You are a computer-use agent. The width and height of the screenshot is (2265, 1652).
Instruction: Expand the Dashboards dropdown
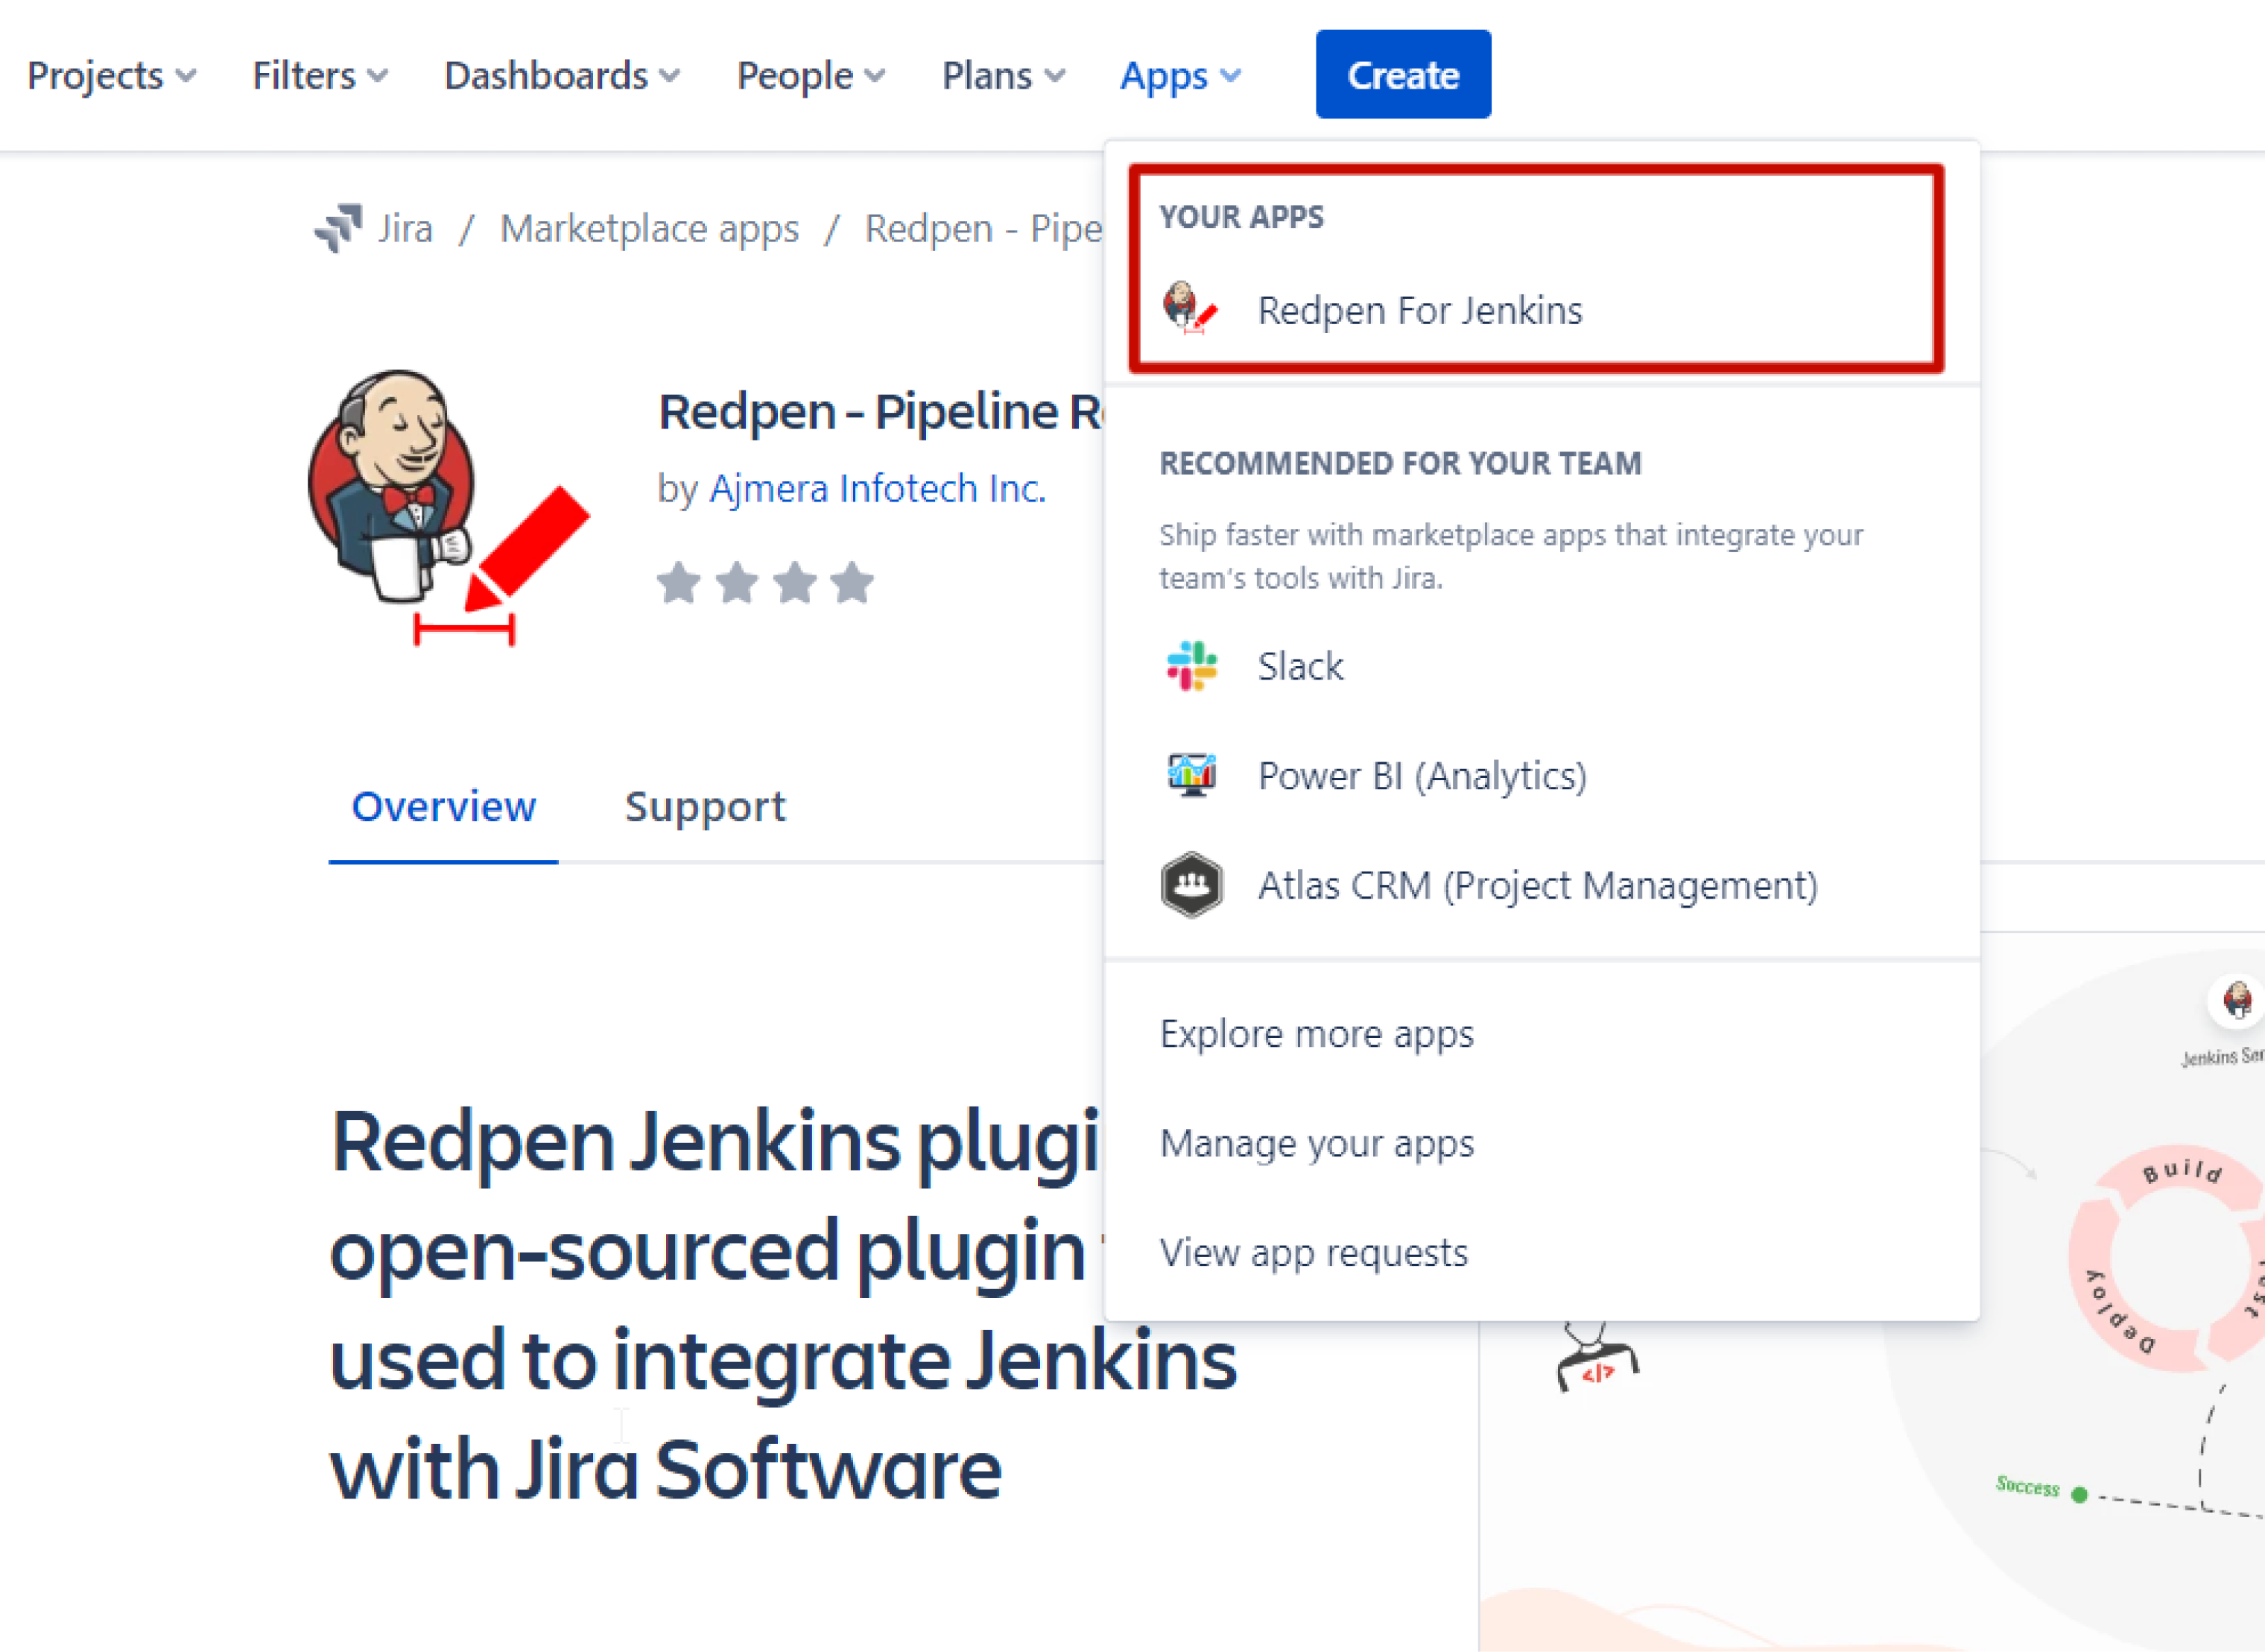point(562,75)
